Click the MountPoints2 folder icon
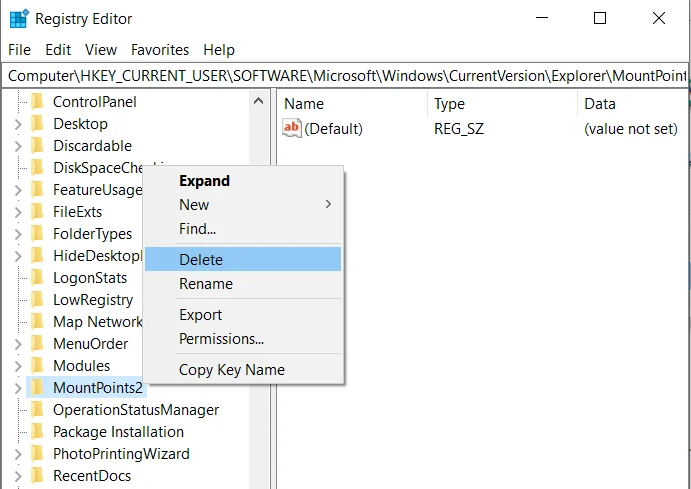 click(38, 388)
